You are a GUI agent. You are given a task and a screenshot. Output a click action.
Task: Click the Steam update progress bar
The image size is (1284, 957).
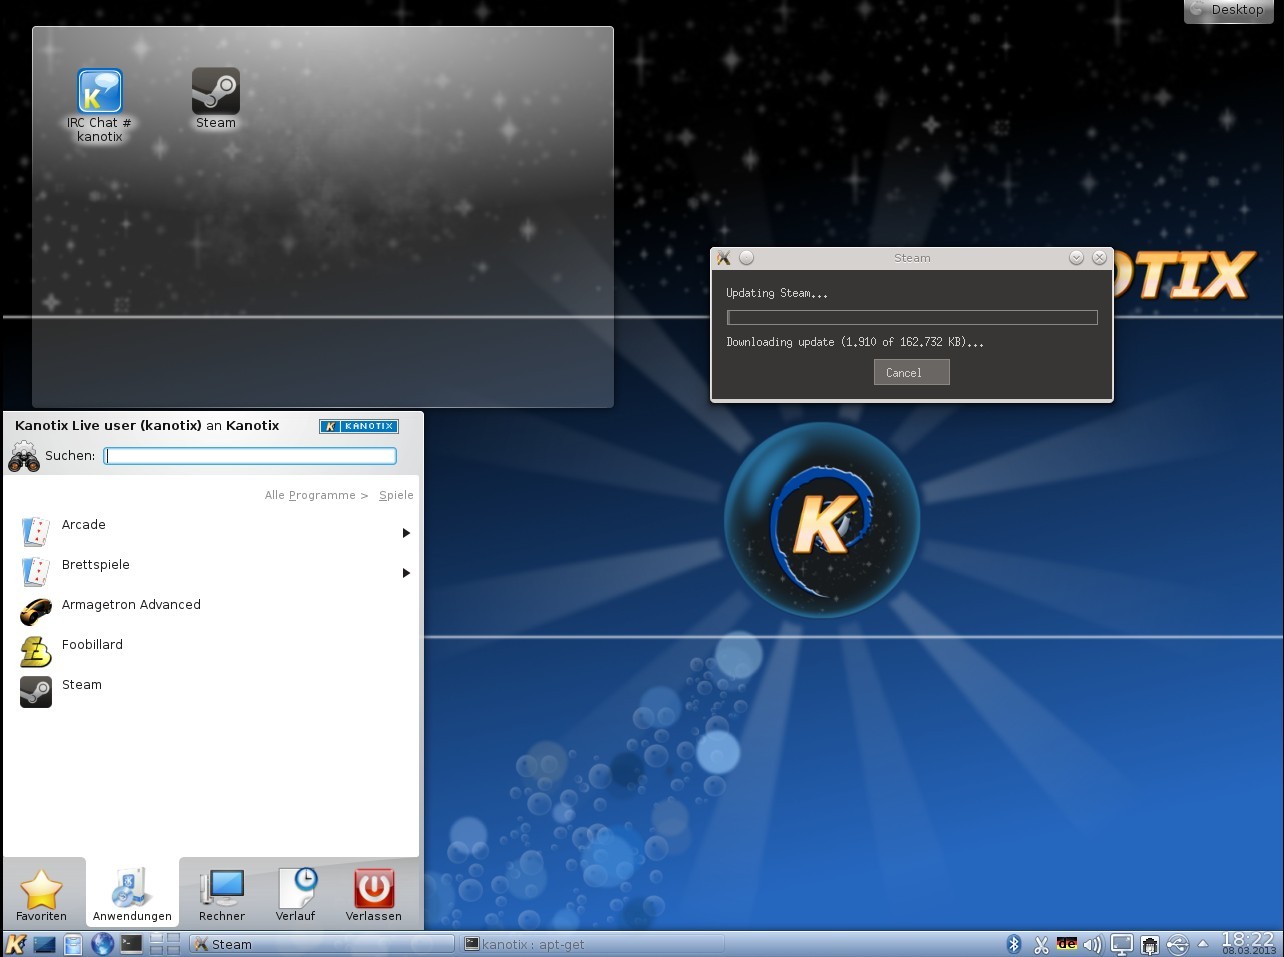coord(912,317)
